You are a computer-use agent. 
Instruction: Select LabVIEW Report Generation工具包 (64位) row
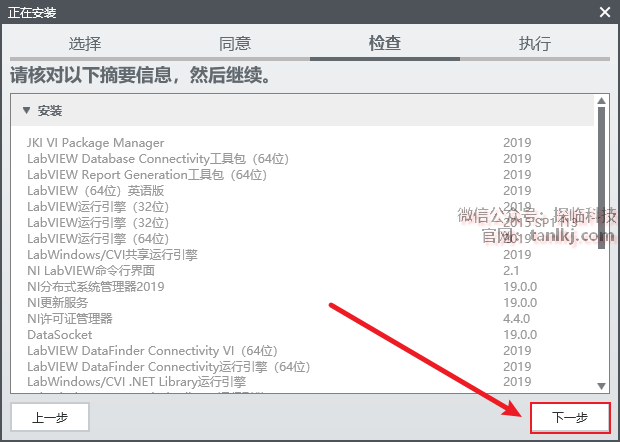(302, 174)
